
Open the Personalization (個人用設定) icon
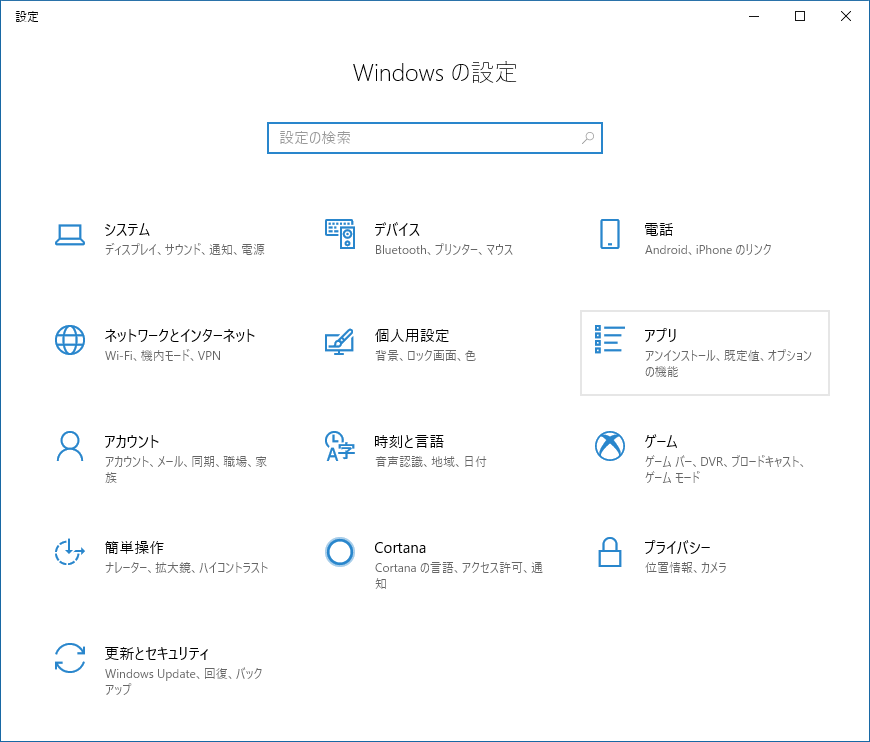[340, 340]
